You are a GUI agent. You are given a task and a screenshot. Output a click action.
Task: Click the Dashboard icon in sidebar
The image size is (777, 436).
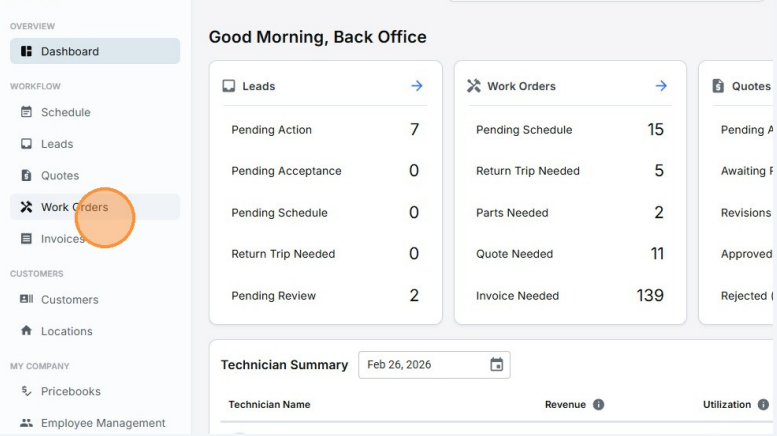tap(26, 51)
